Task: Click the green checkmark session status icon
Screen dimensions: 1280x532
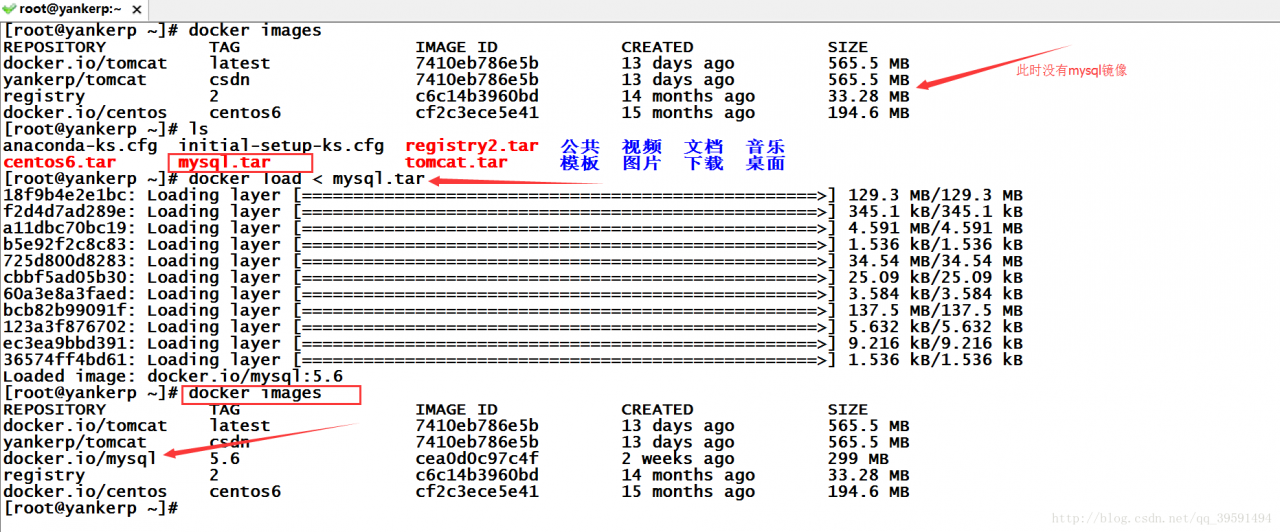Action: click(9, 9)
